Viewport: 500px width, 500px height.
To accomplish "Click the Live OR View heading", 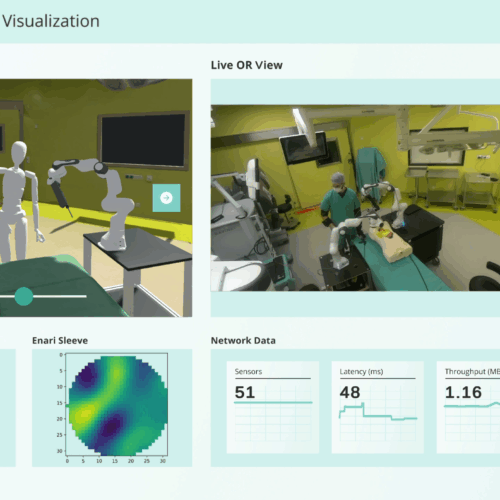I will tap(247, 65).
